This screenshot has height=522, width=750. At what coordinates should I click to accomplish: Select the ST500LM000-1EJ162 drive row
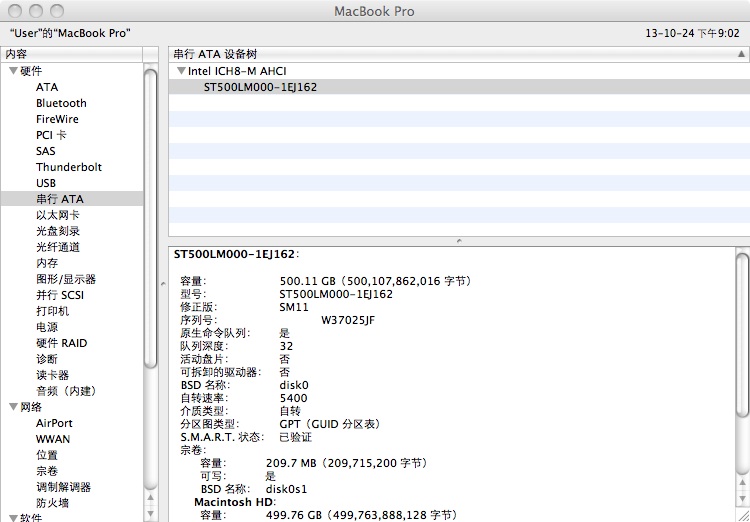click(x=459, y=87)
